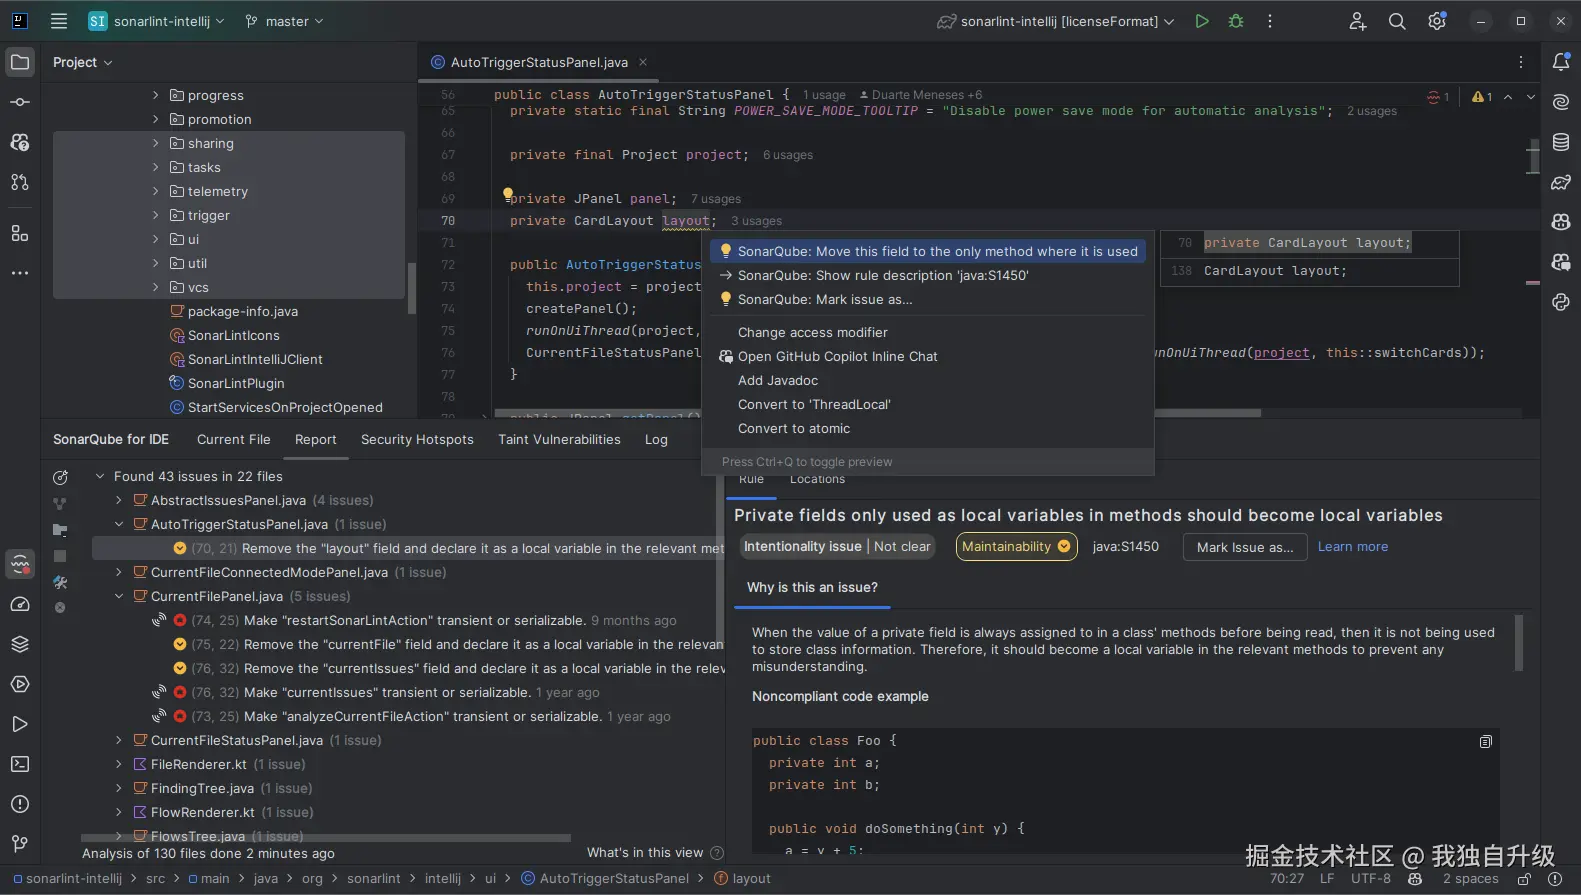Image resolution: width=1581 pixels, height=895 pixels.
Task: Choose Open GitHub Copilot Inline Chat
Action: (x=928, y=357)
